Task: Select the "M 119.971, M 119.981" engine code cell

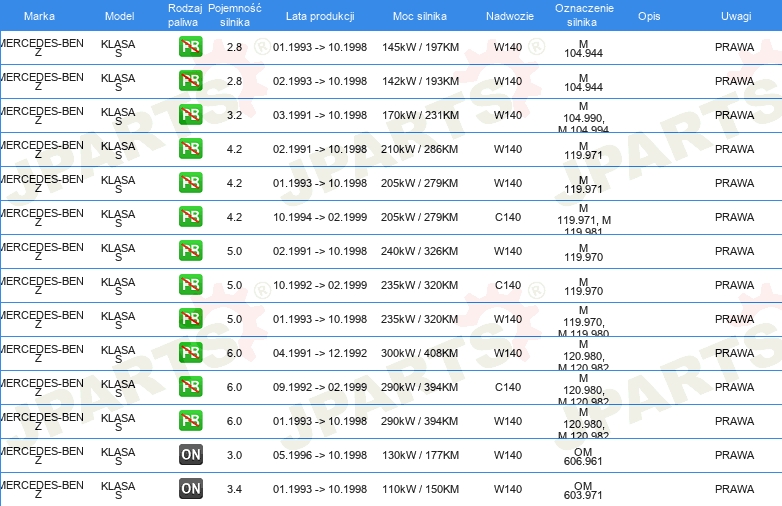Action: pyautogui.click(x=584, y=218)
